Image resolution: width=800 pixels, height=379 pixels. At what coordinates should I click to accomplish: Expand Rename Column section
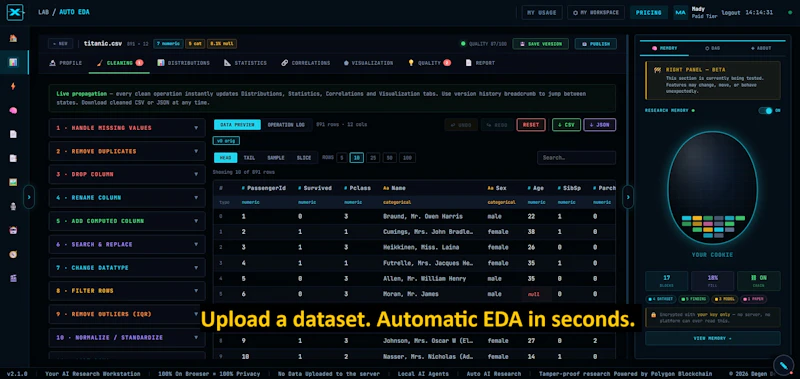[127, 198]
